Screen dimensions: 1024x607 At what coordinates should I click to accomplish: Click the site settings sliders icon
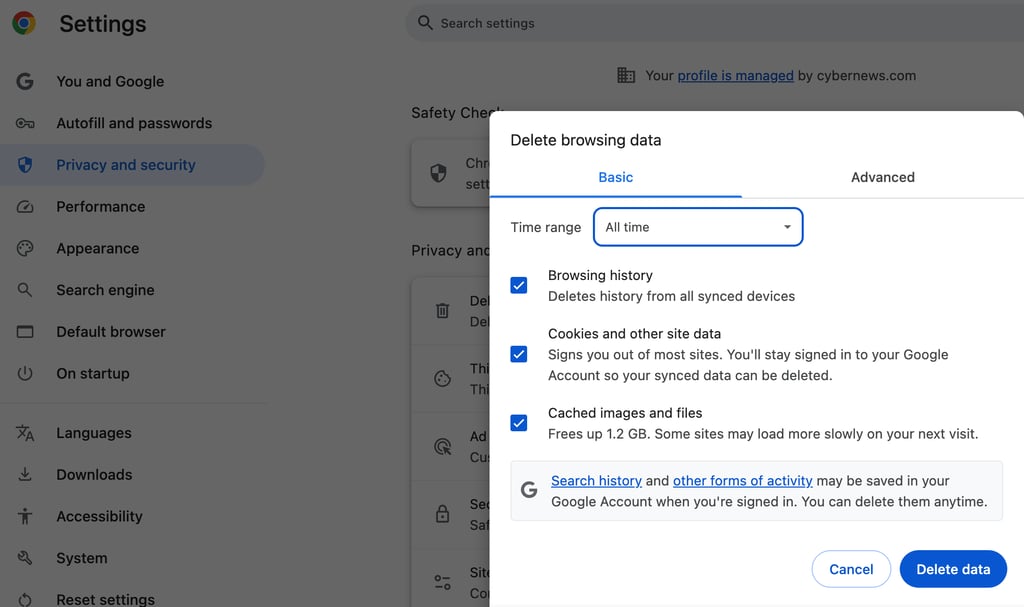(x=442, y=582)
